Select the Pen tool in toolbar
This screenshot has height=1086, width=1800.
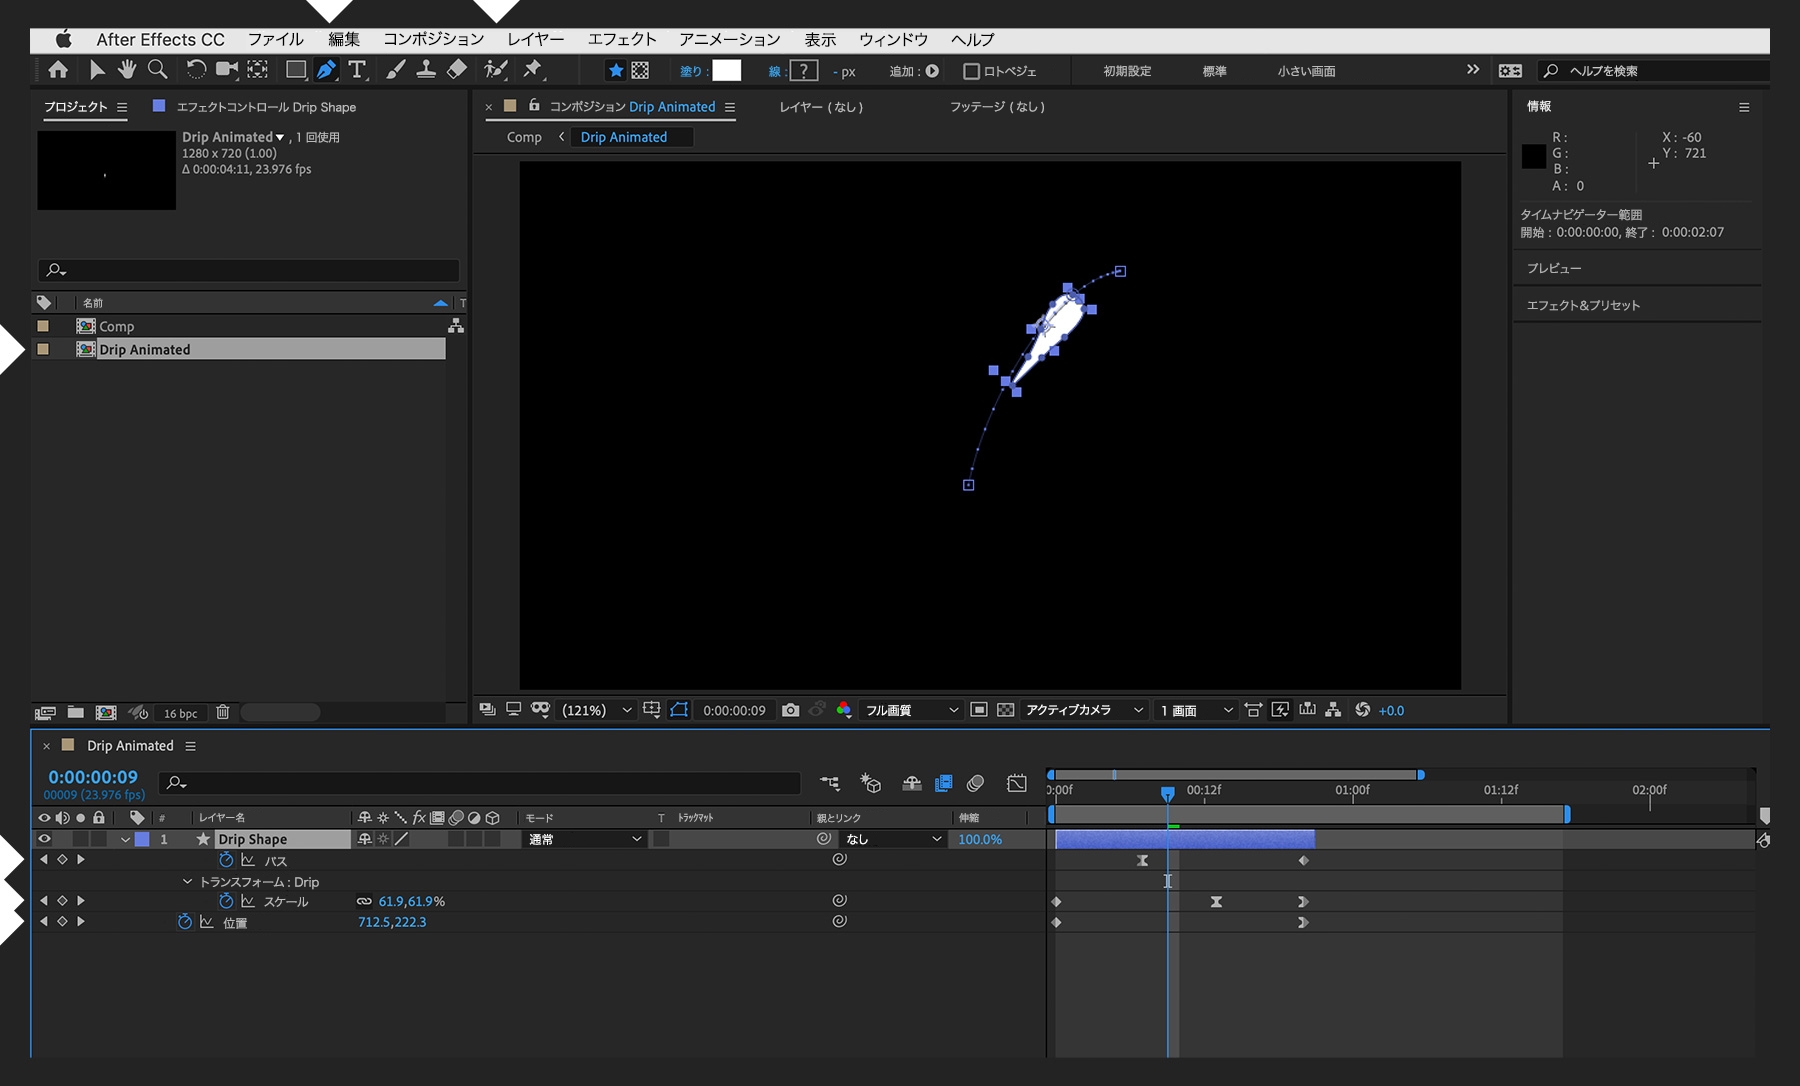326,70
